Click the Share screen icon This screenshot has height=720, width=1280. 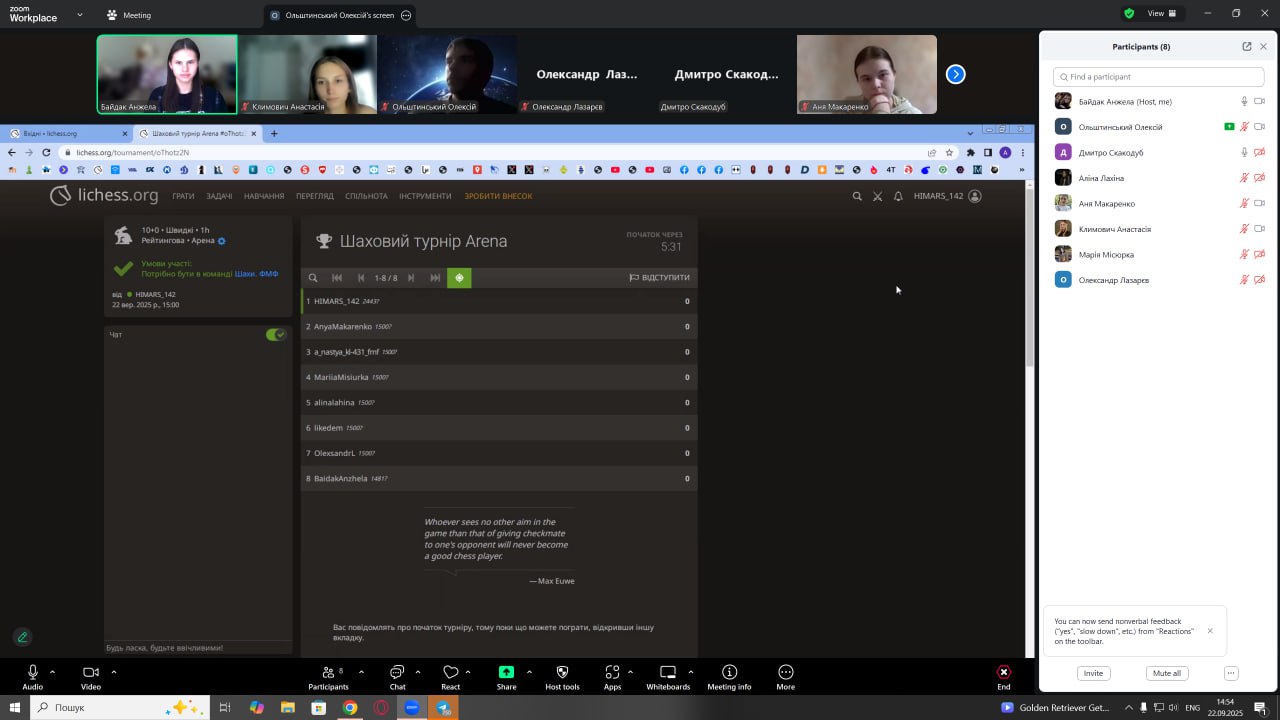[x=506, y=672]
